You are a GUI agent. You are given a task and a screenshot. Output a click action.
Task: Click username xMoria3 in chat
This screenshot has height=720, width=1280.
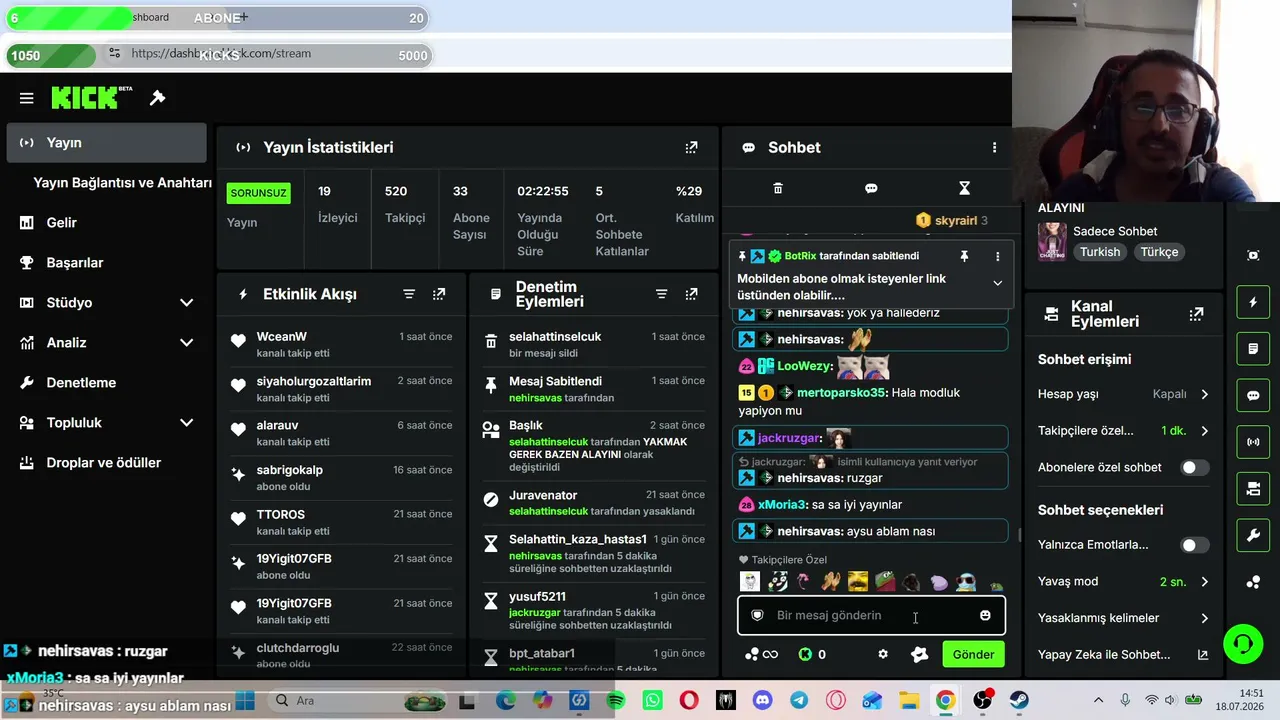780,505
